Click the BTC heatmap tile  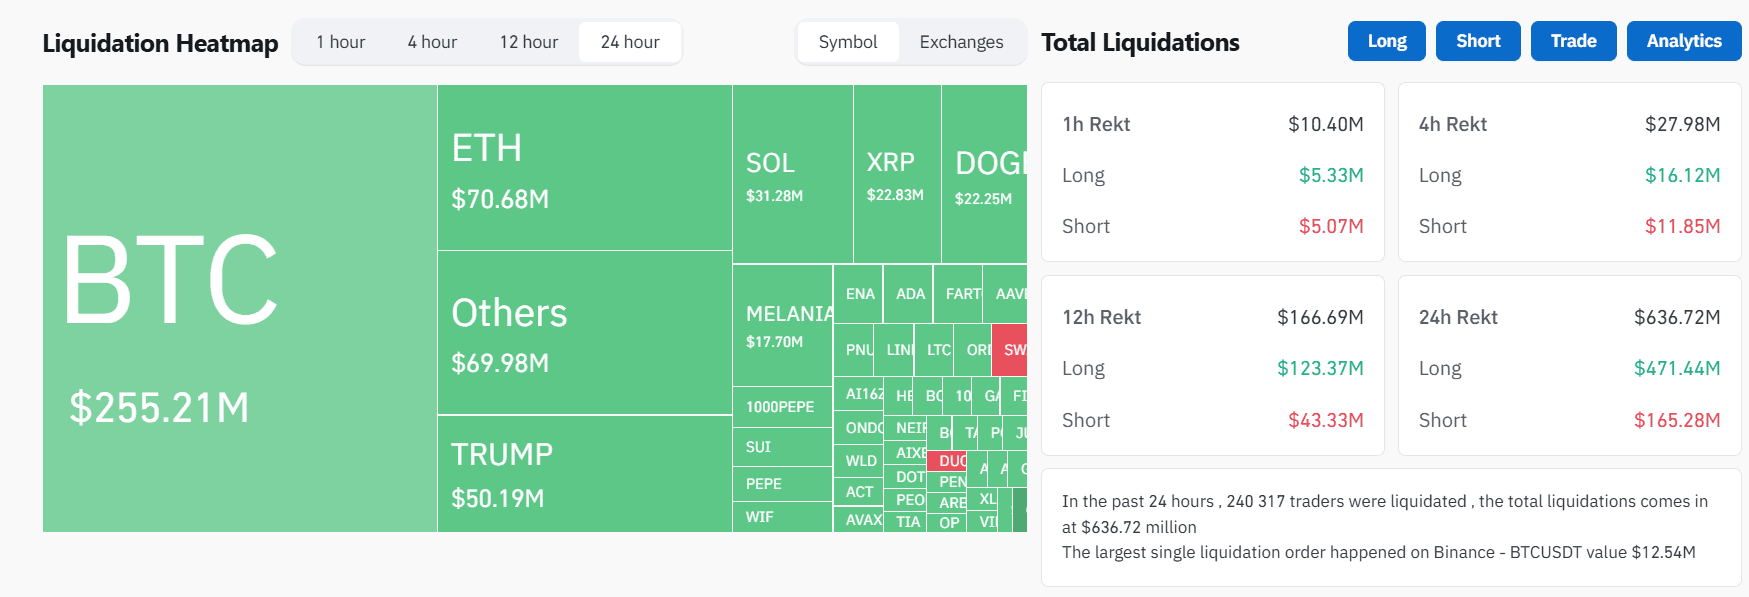240,308
